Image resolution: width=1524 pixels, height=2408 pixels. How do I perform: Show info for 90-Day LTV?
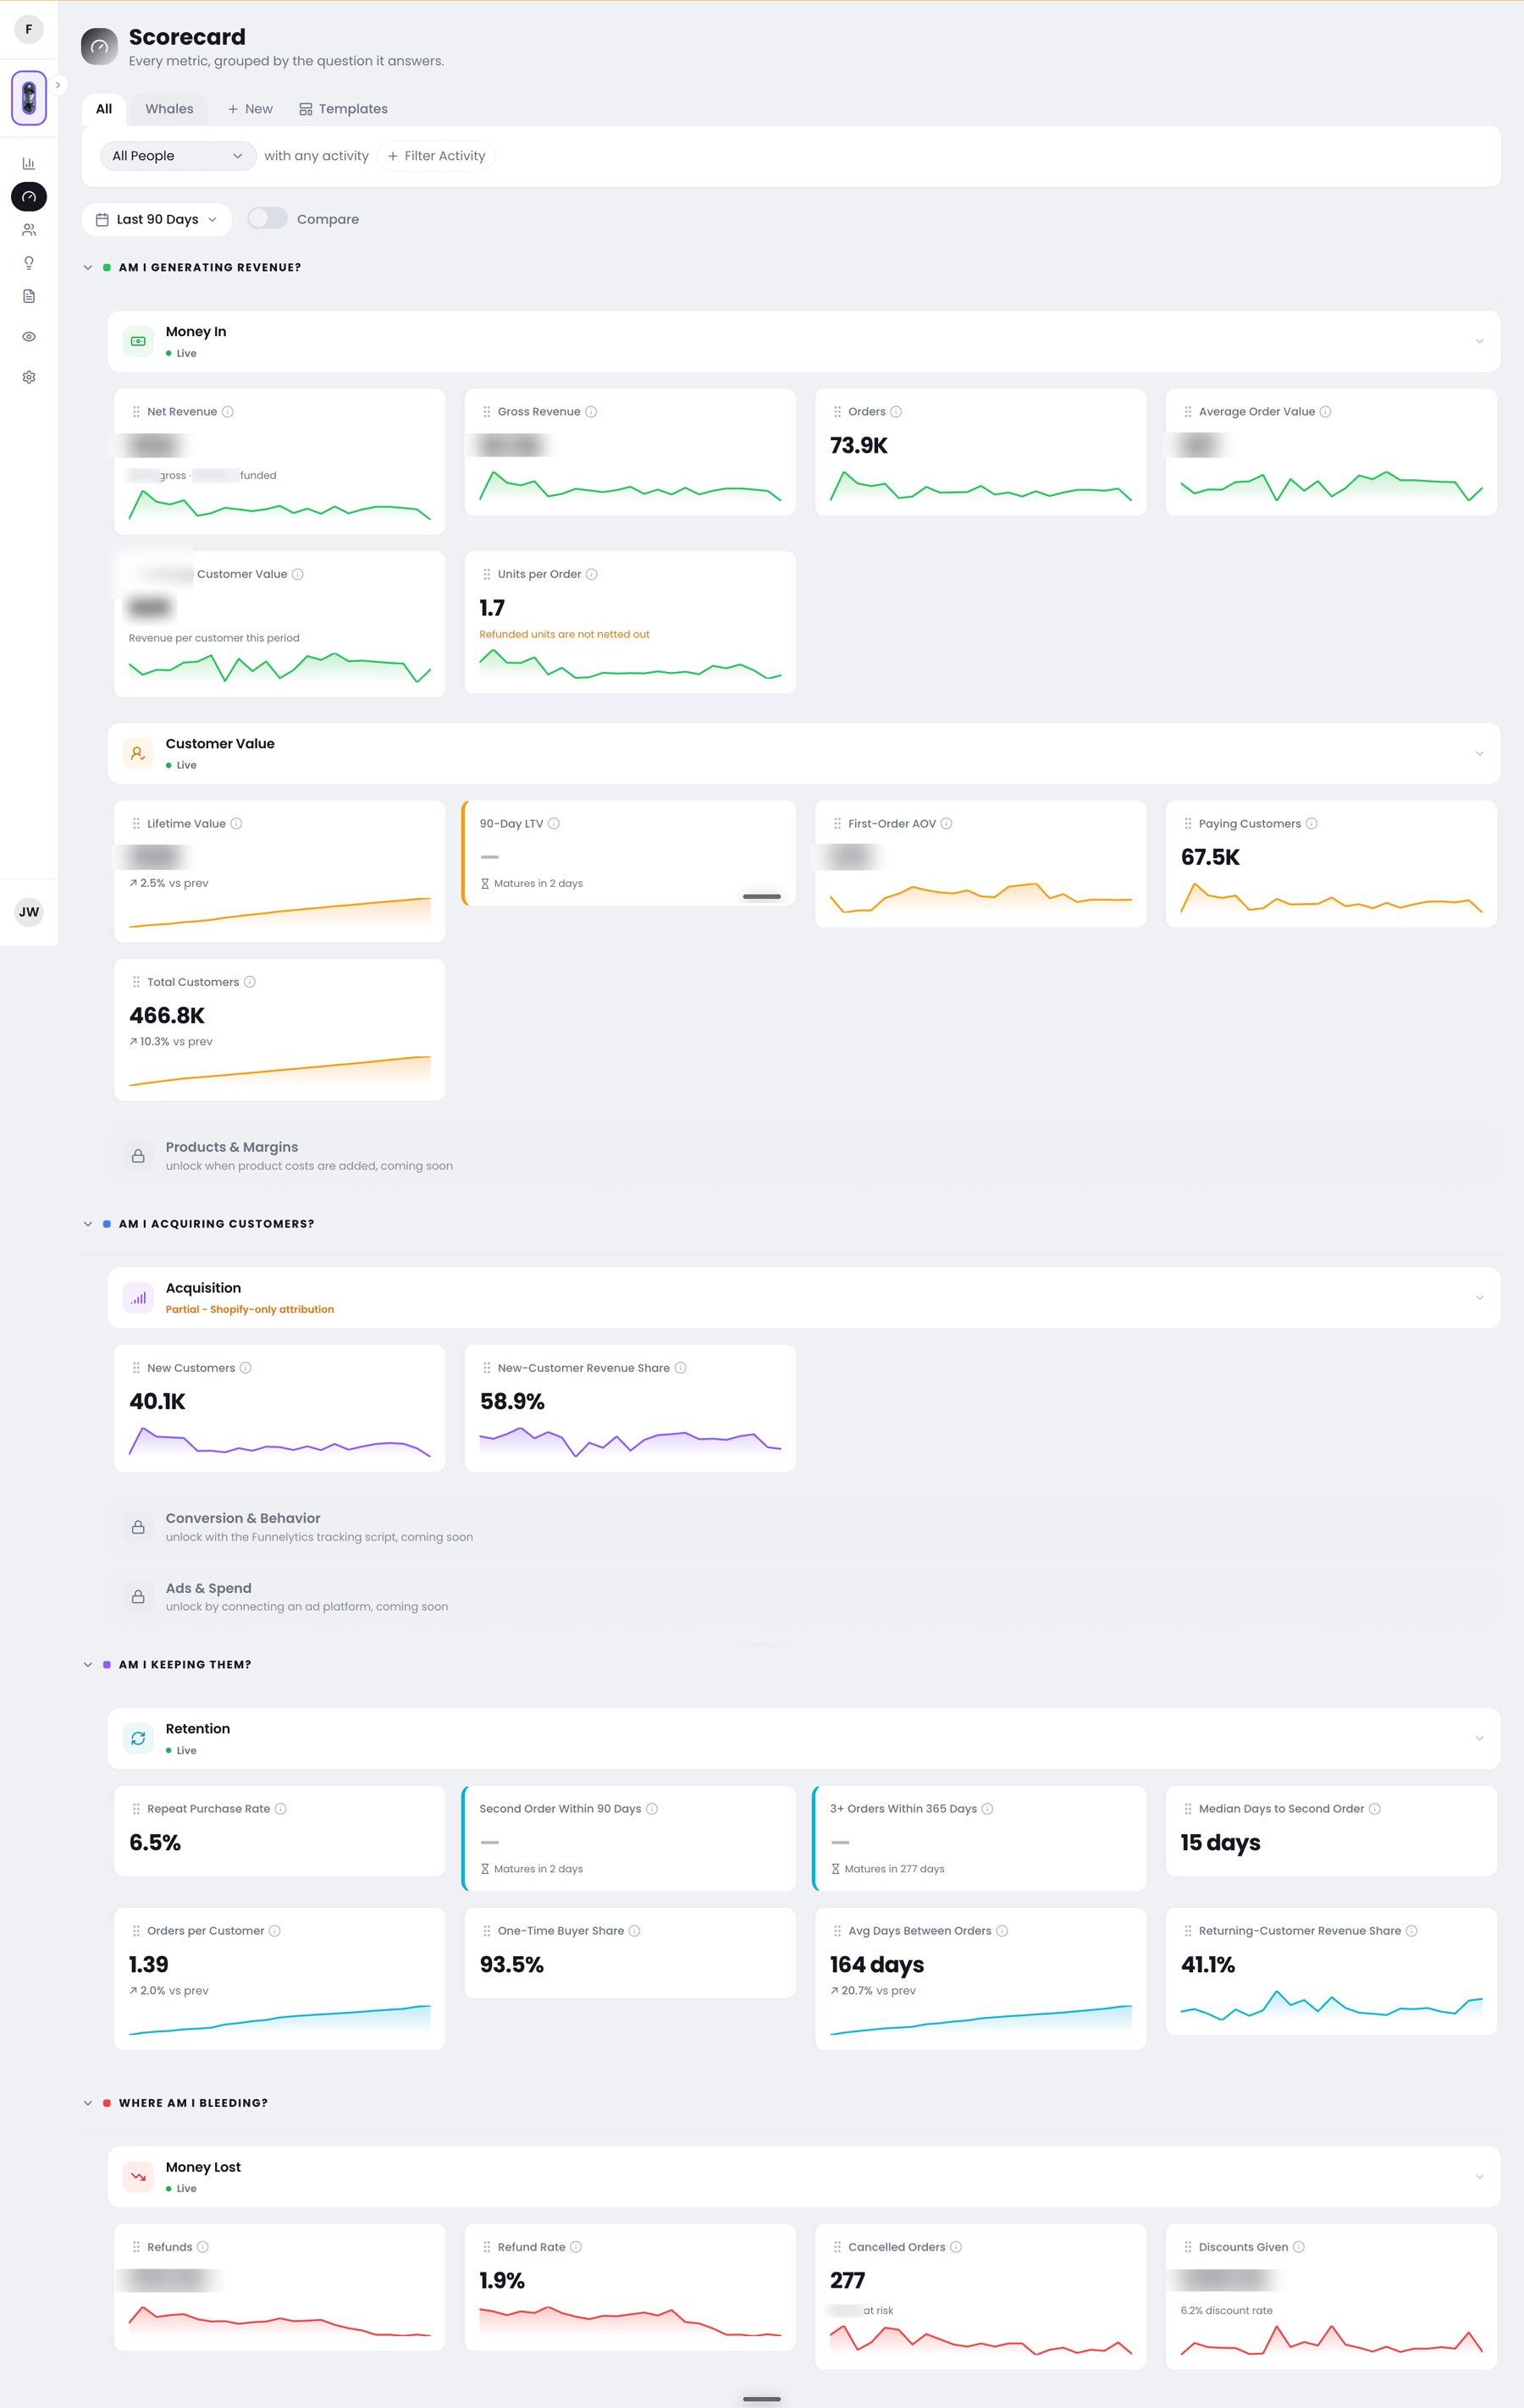point(554,824)
